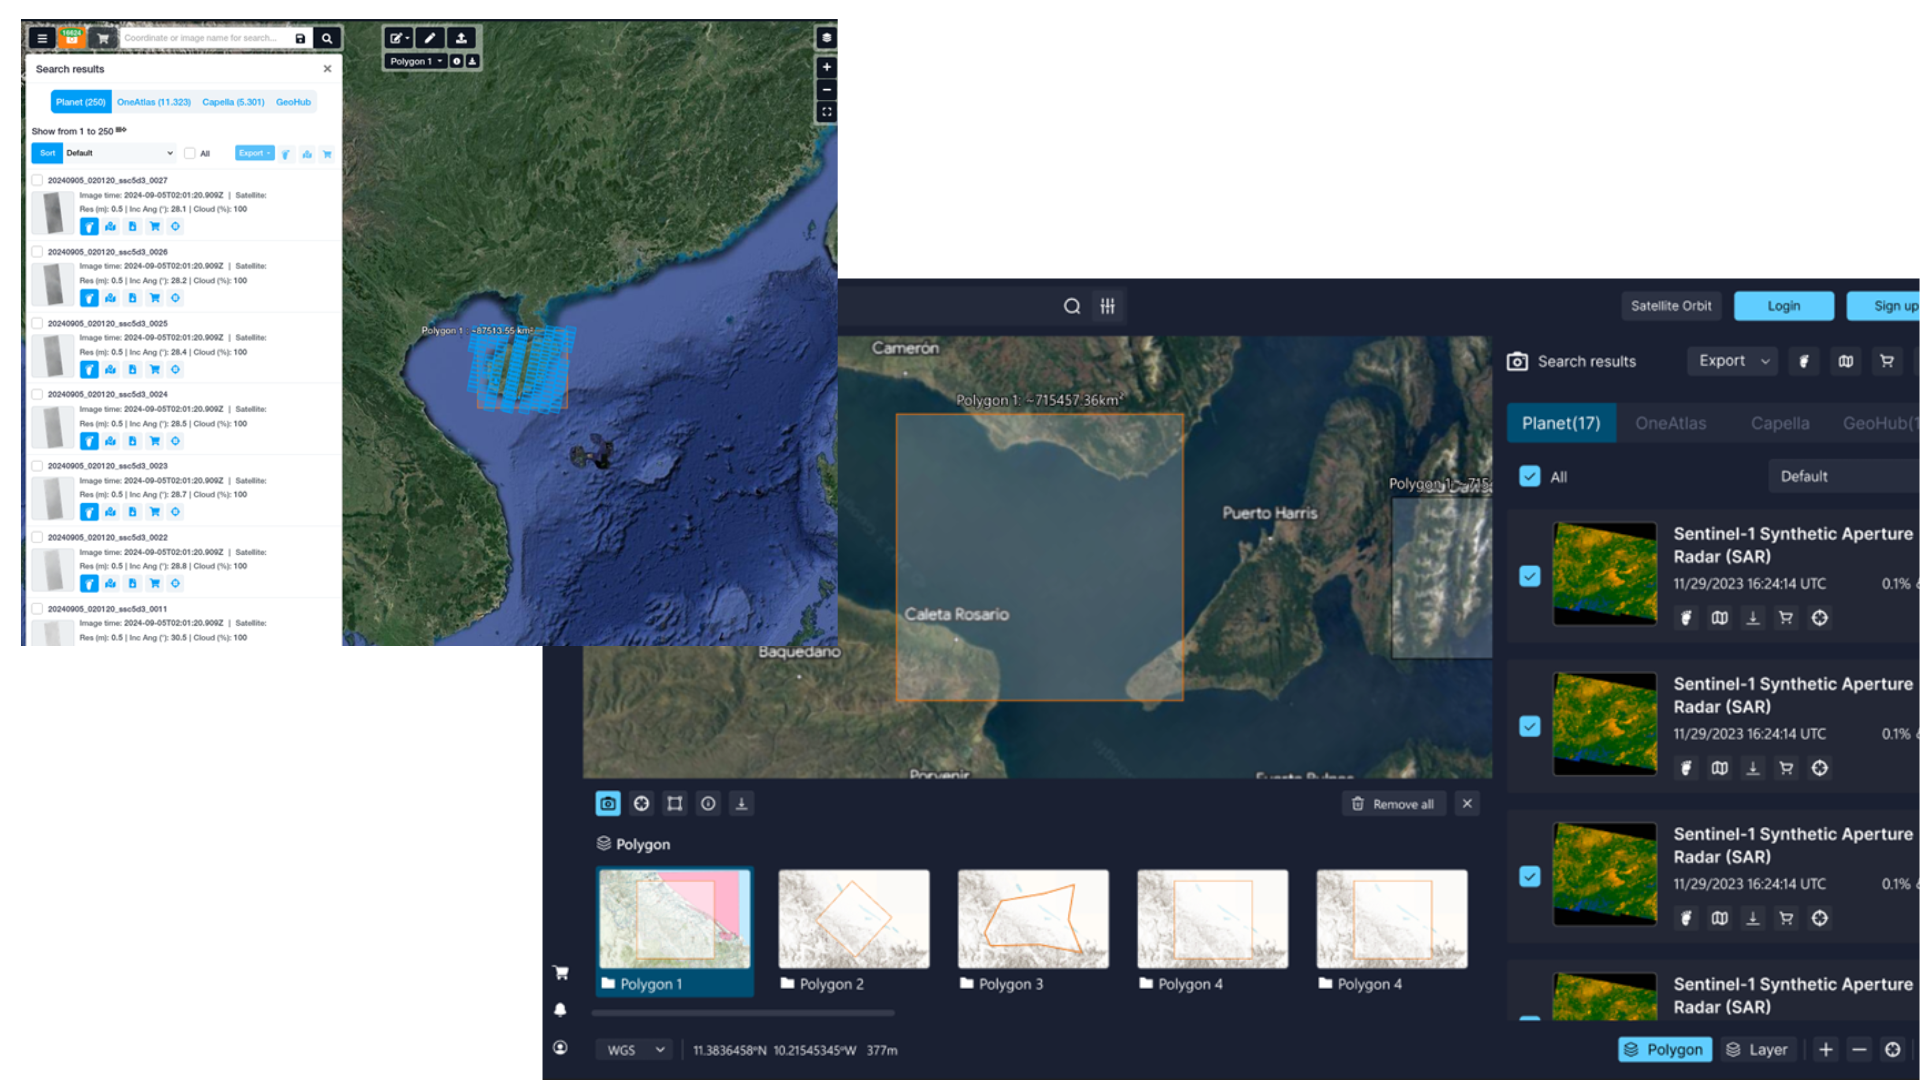1920x1080 pixels.
Task: Select checkbox for 20240905_020120_ssc5d3_0022
Action: point(37,537)
